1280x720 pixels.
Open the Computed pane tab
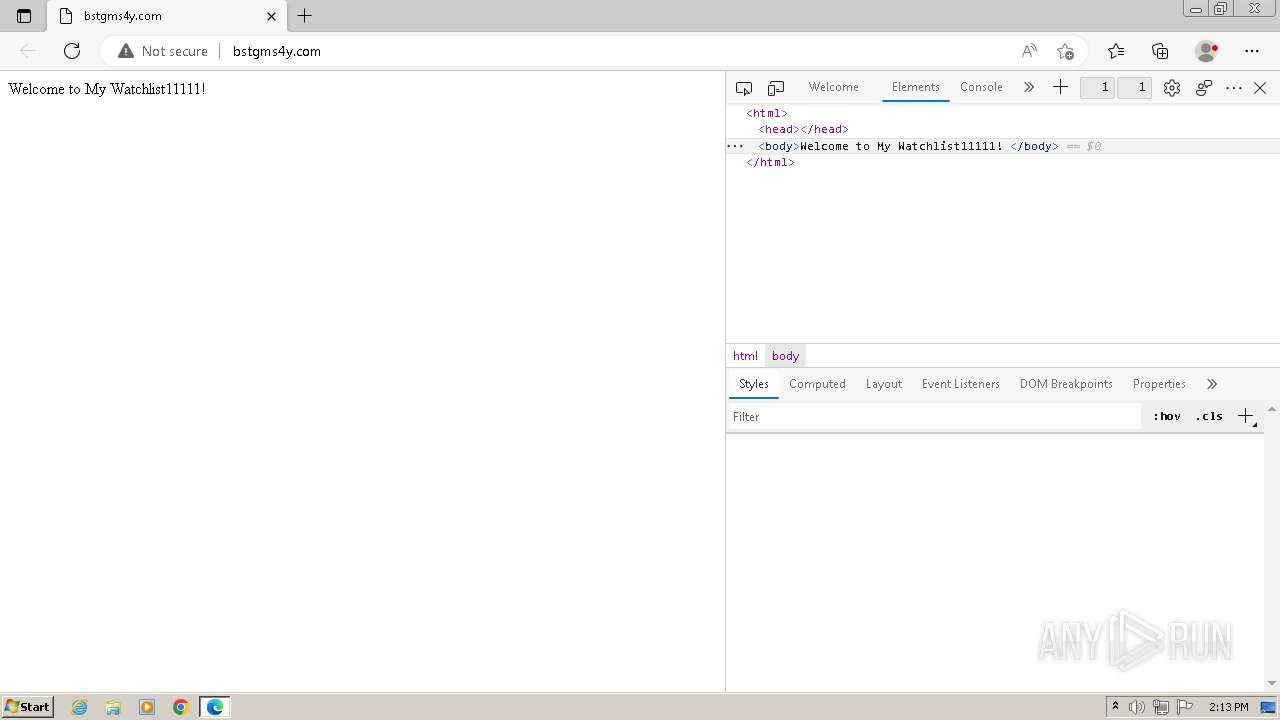(817, 384)
